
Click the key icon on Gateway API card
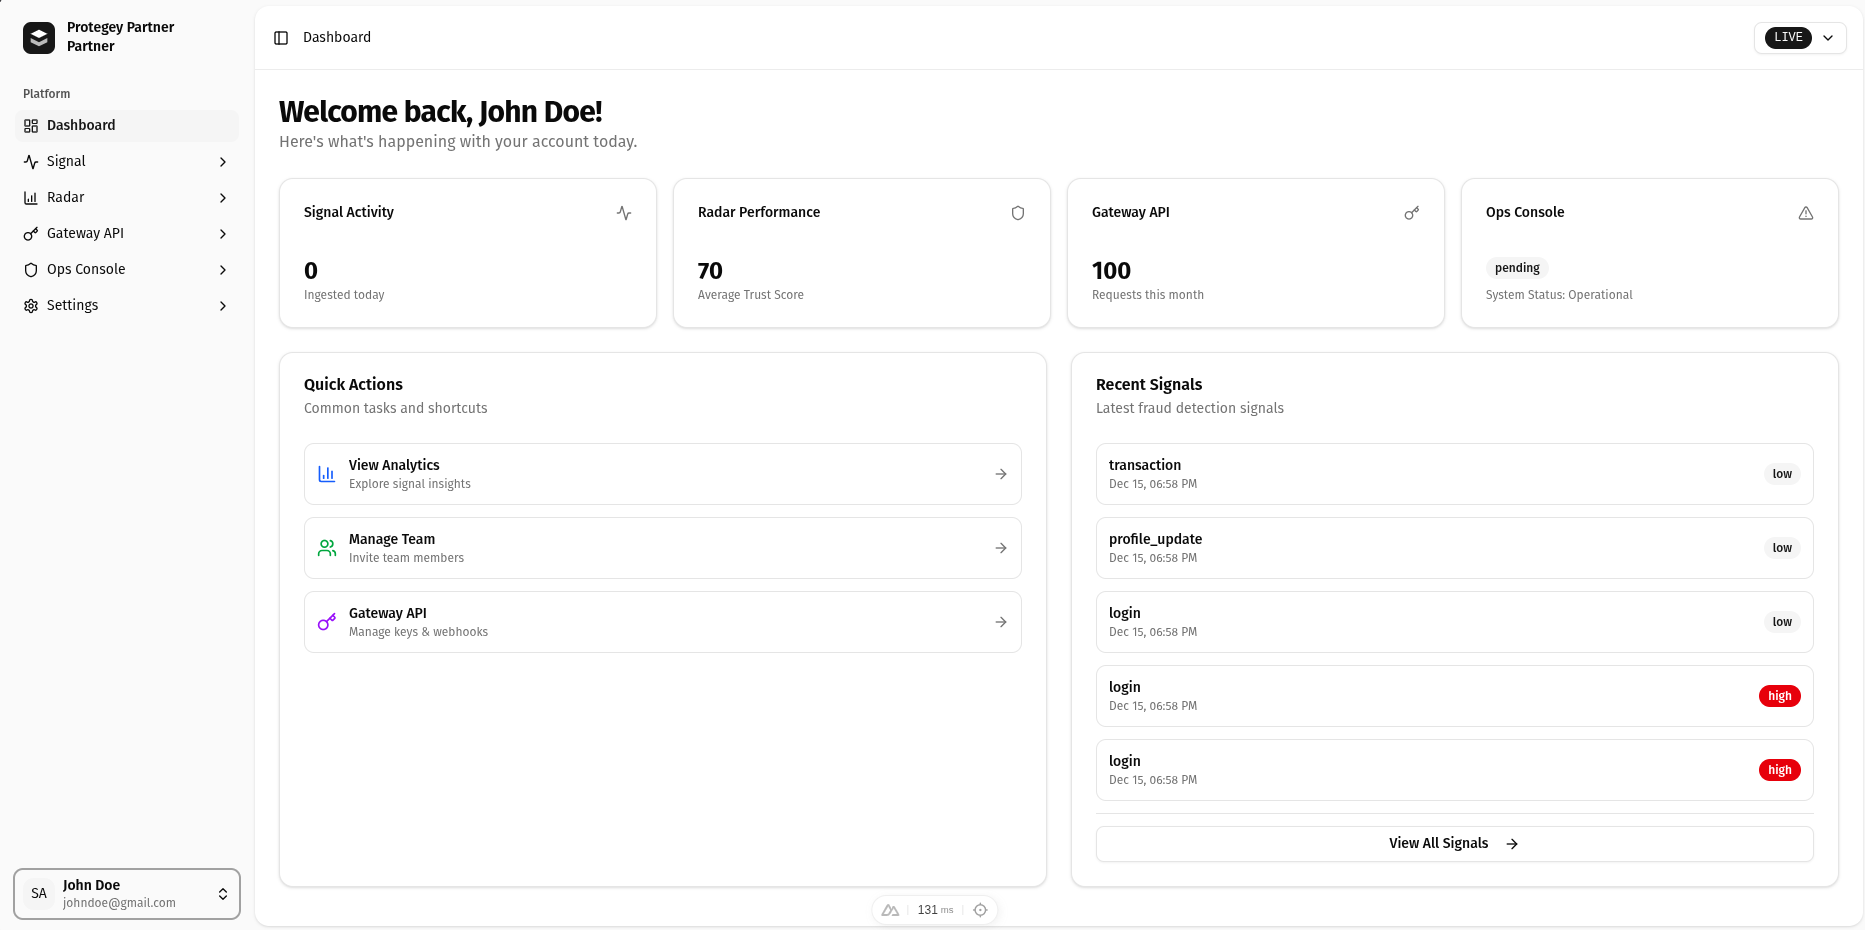pos(1411,213)
